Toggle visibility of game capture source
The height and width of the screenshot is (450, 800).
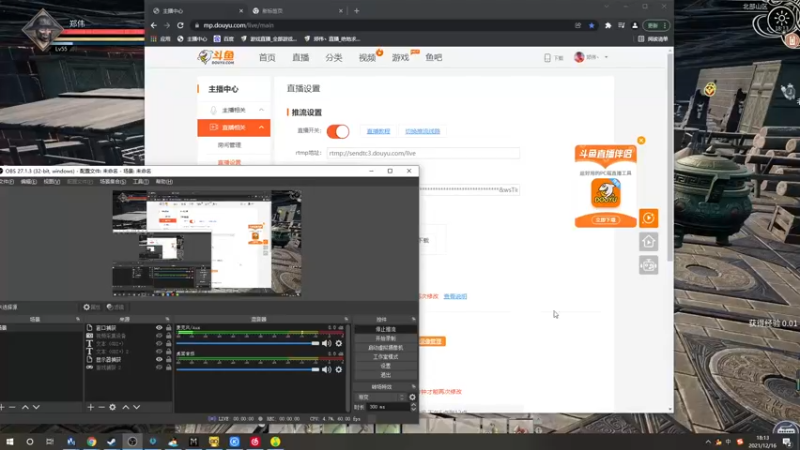pyautogui.click(x=159, y=367)
